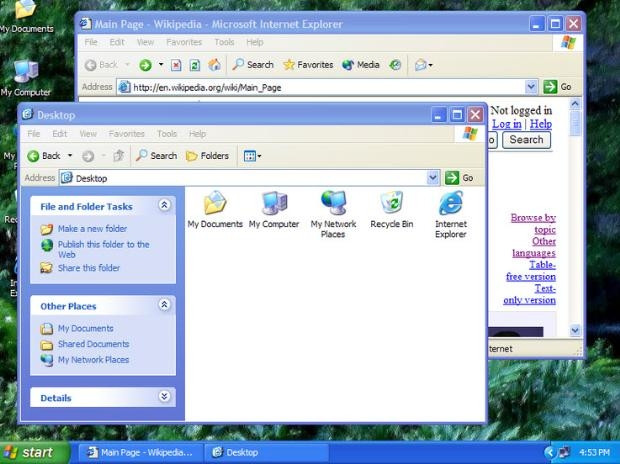620x464 pixels.
Task: Click My Computer desktop icon
Action: pos(26,78)
